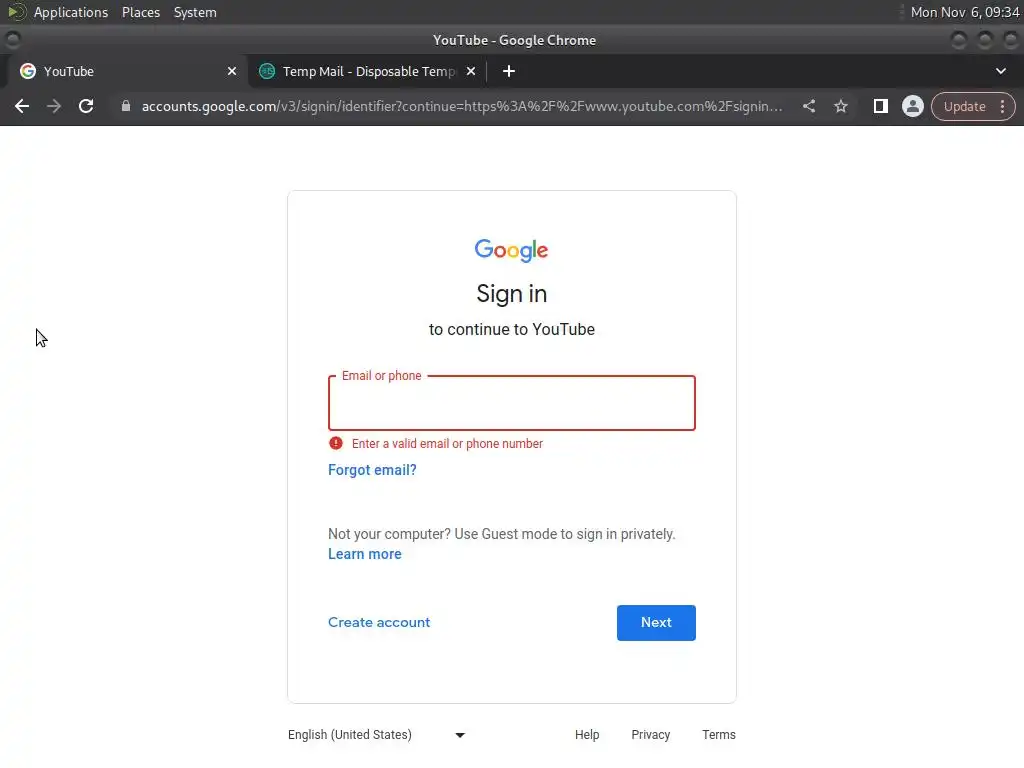This screenshot has height=768, width=1024.
Task: Click the Applications menu launcher icon
Action: [x=16, y=12]
